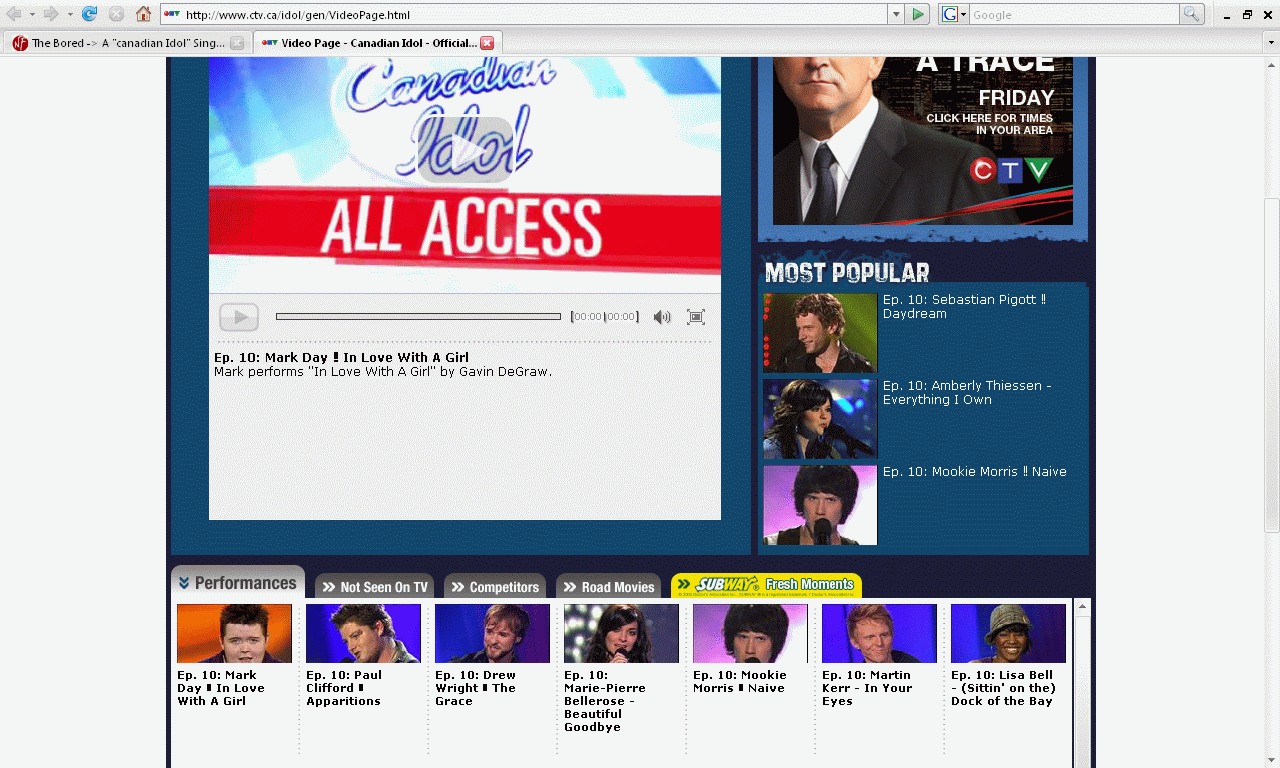This screenshot has height=768, width=1280.
Task: Click the Most Popular heading
Action: coord(847,272)
